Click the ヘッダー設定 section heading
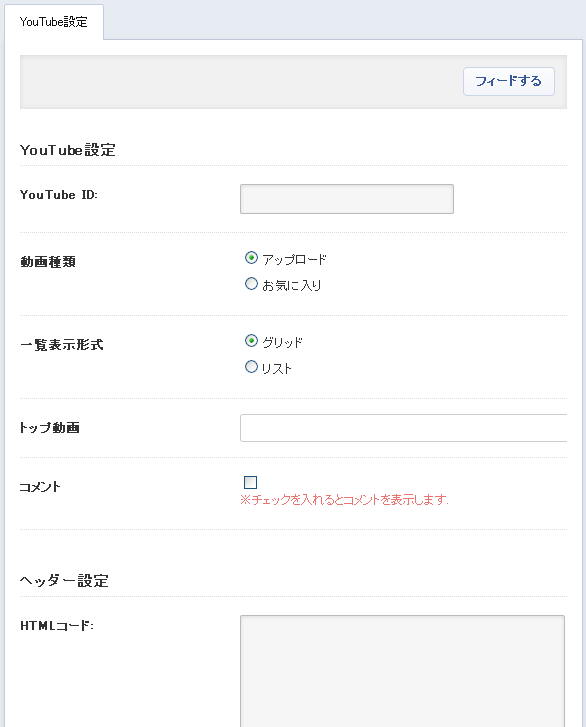586x727 pixels. 64,580
